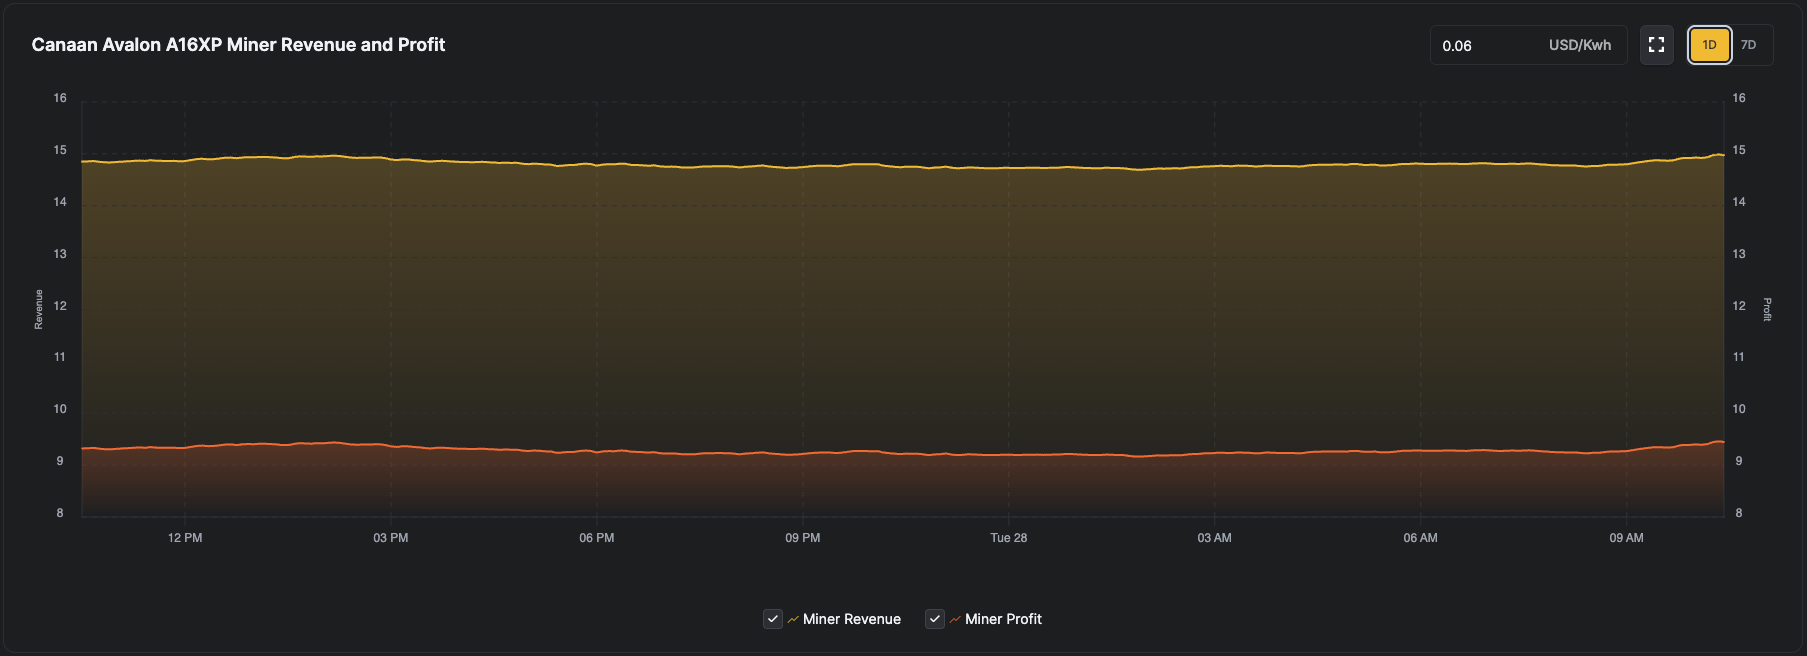Click the 09 AM time axis marker
Viewport: 1807px width, 656px height.
coord(1626,538)
